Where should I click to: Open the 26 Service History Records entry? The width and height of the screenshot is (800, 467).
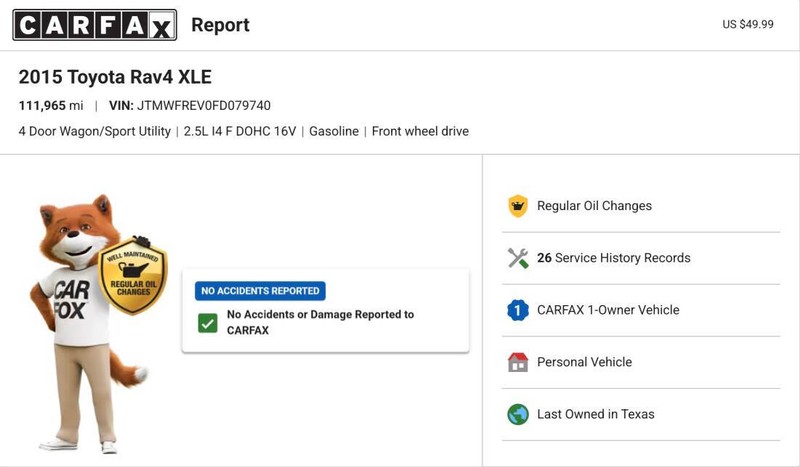[x=614, y=258]
